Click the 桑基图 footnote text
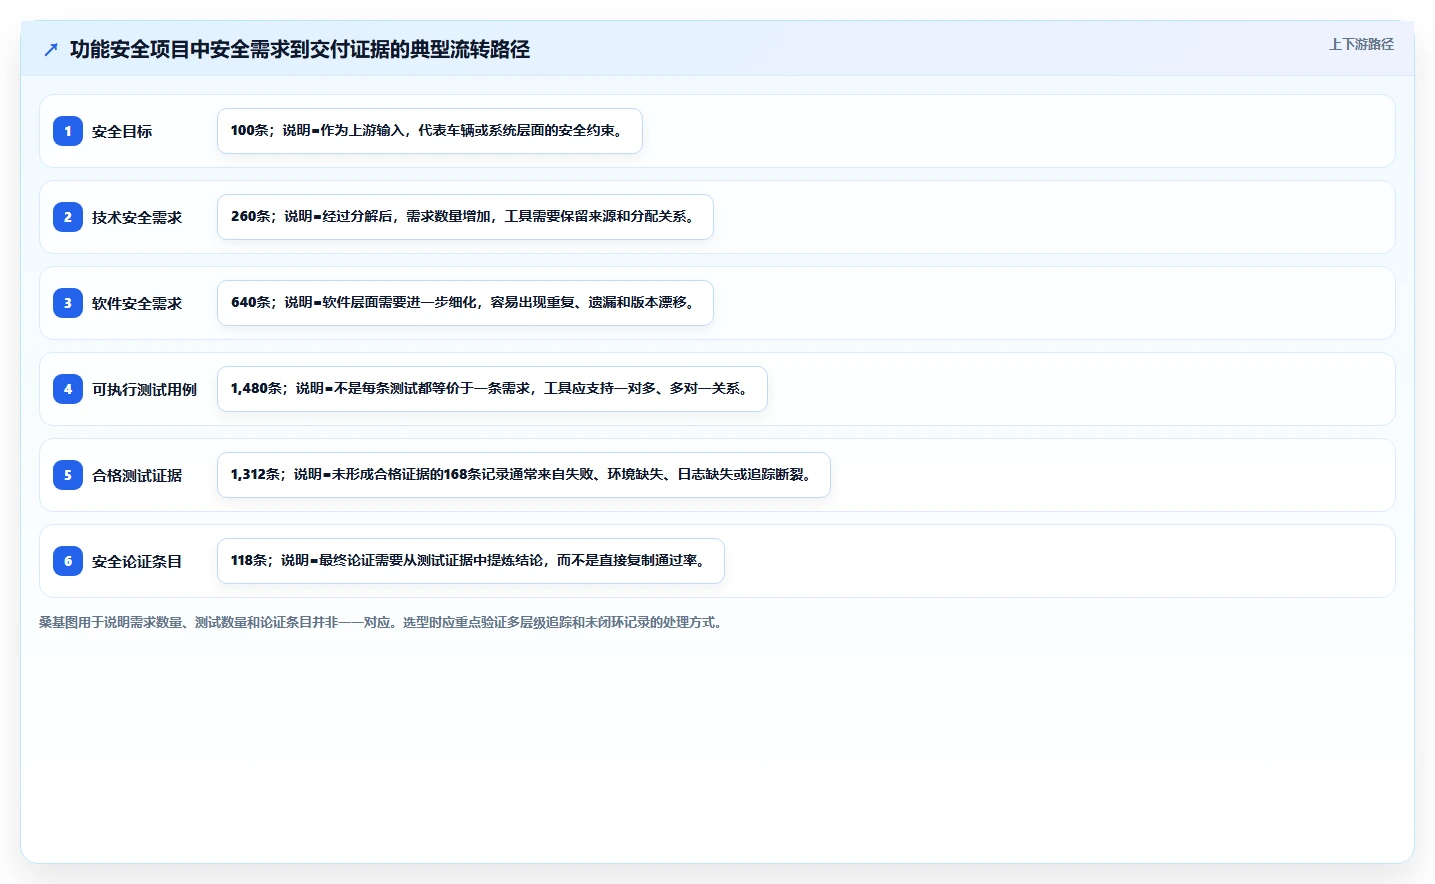The image size is (1435, 884). pyautogui.click(x=383, y=622)
